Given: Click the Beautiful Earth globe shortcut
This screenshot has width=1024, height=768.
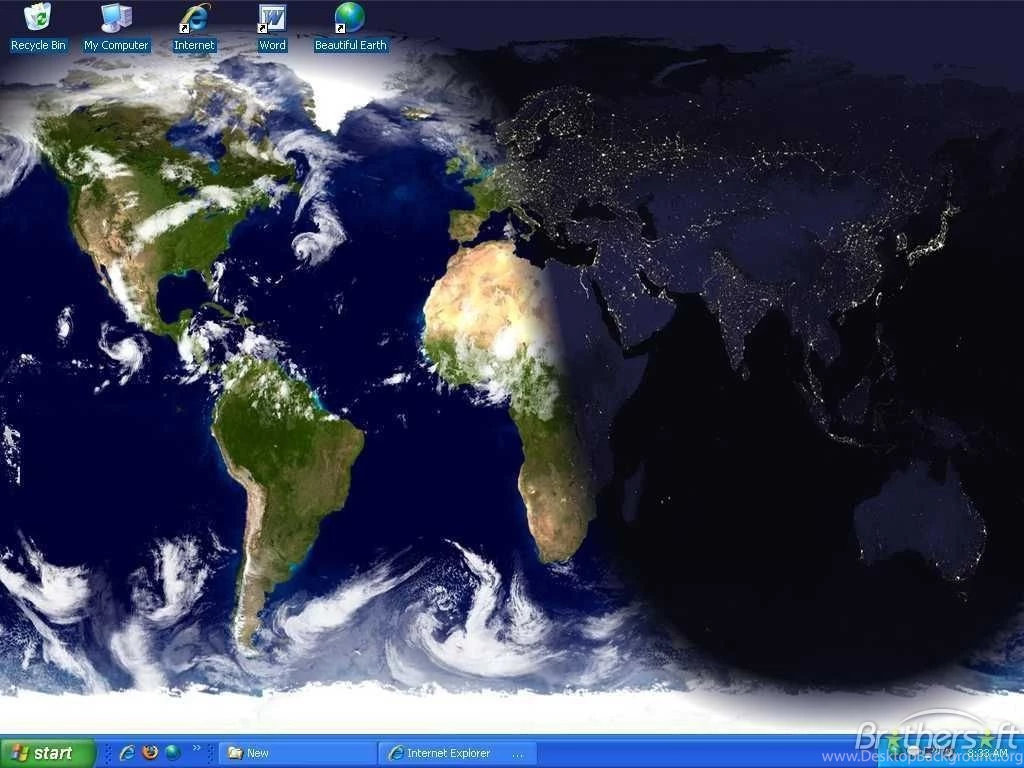Looking at the screenshot, I should 350,17.
